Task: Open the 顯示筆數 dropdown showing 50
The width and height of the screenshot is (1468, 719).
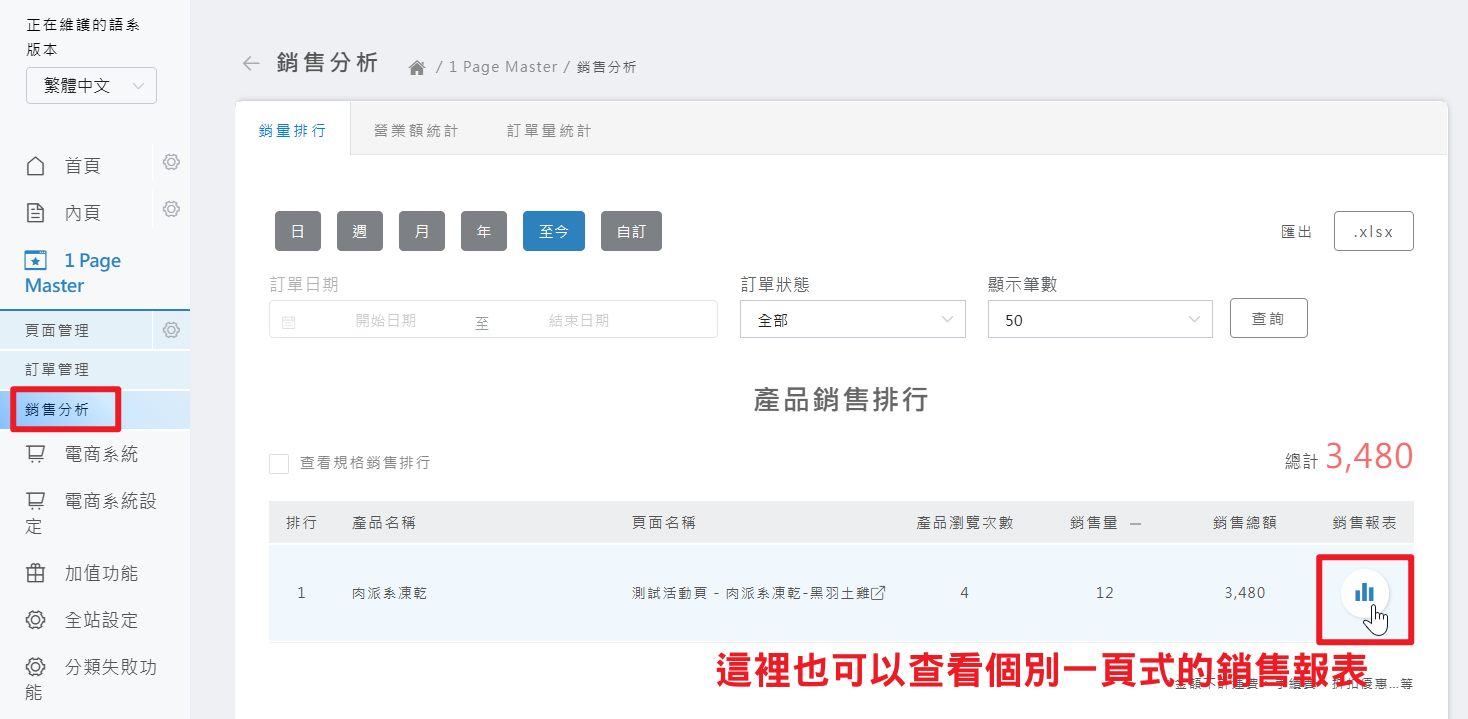Action: [1099, 319]
